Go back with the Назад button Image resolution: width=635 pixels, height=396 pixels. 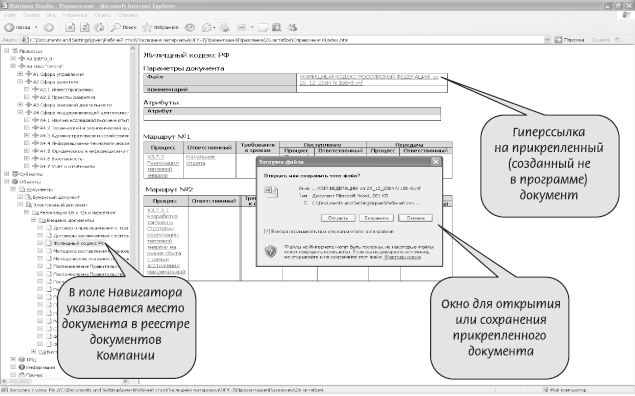pos(17,27)
